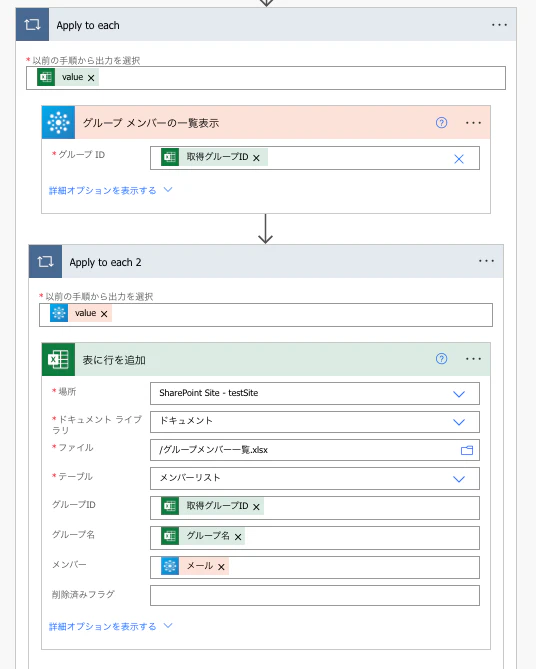Click the Azure AD icon on the メール token
536x669 pixels.
click(170, 566)
